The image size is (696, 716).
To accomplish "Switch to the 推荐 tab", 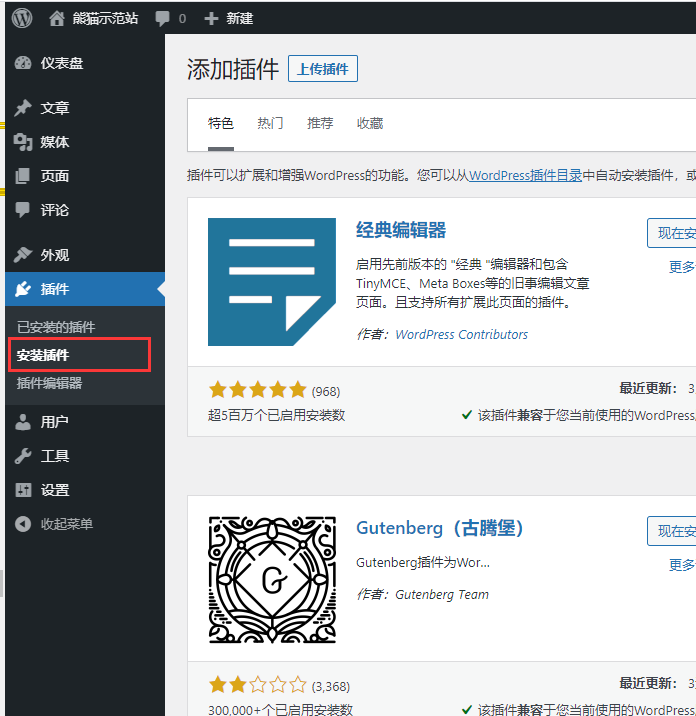I will pyautogui.click(x=320, y=123).
